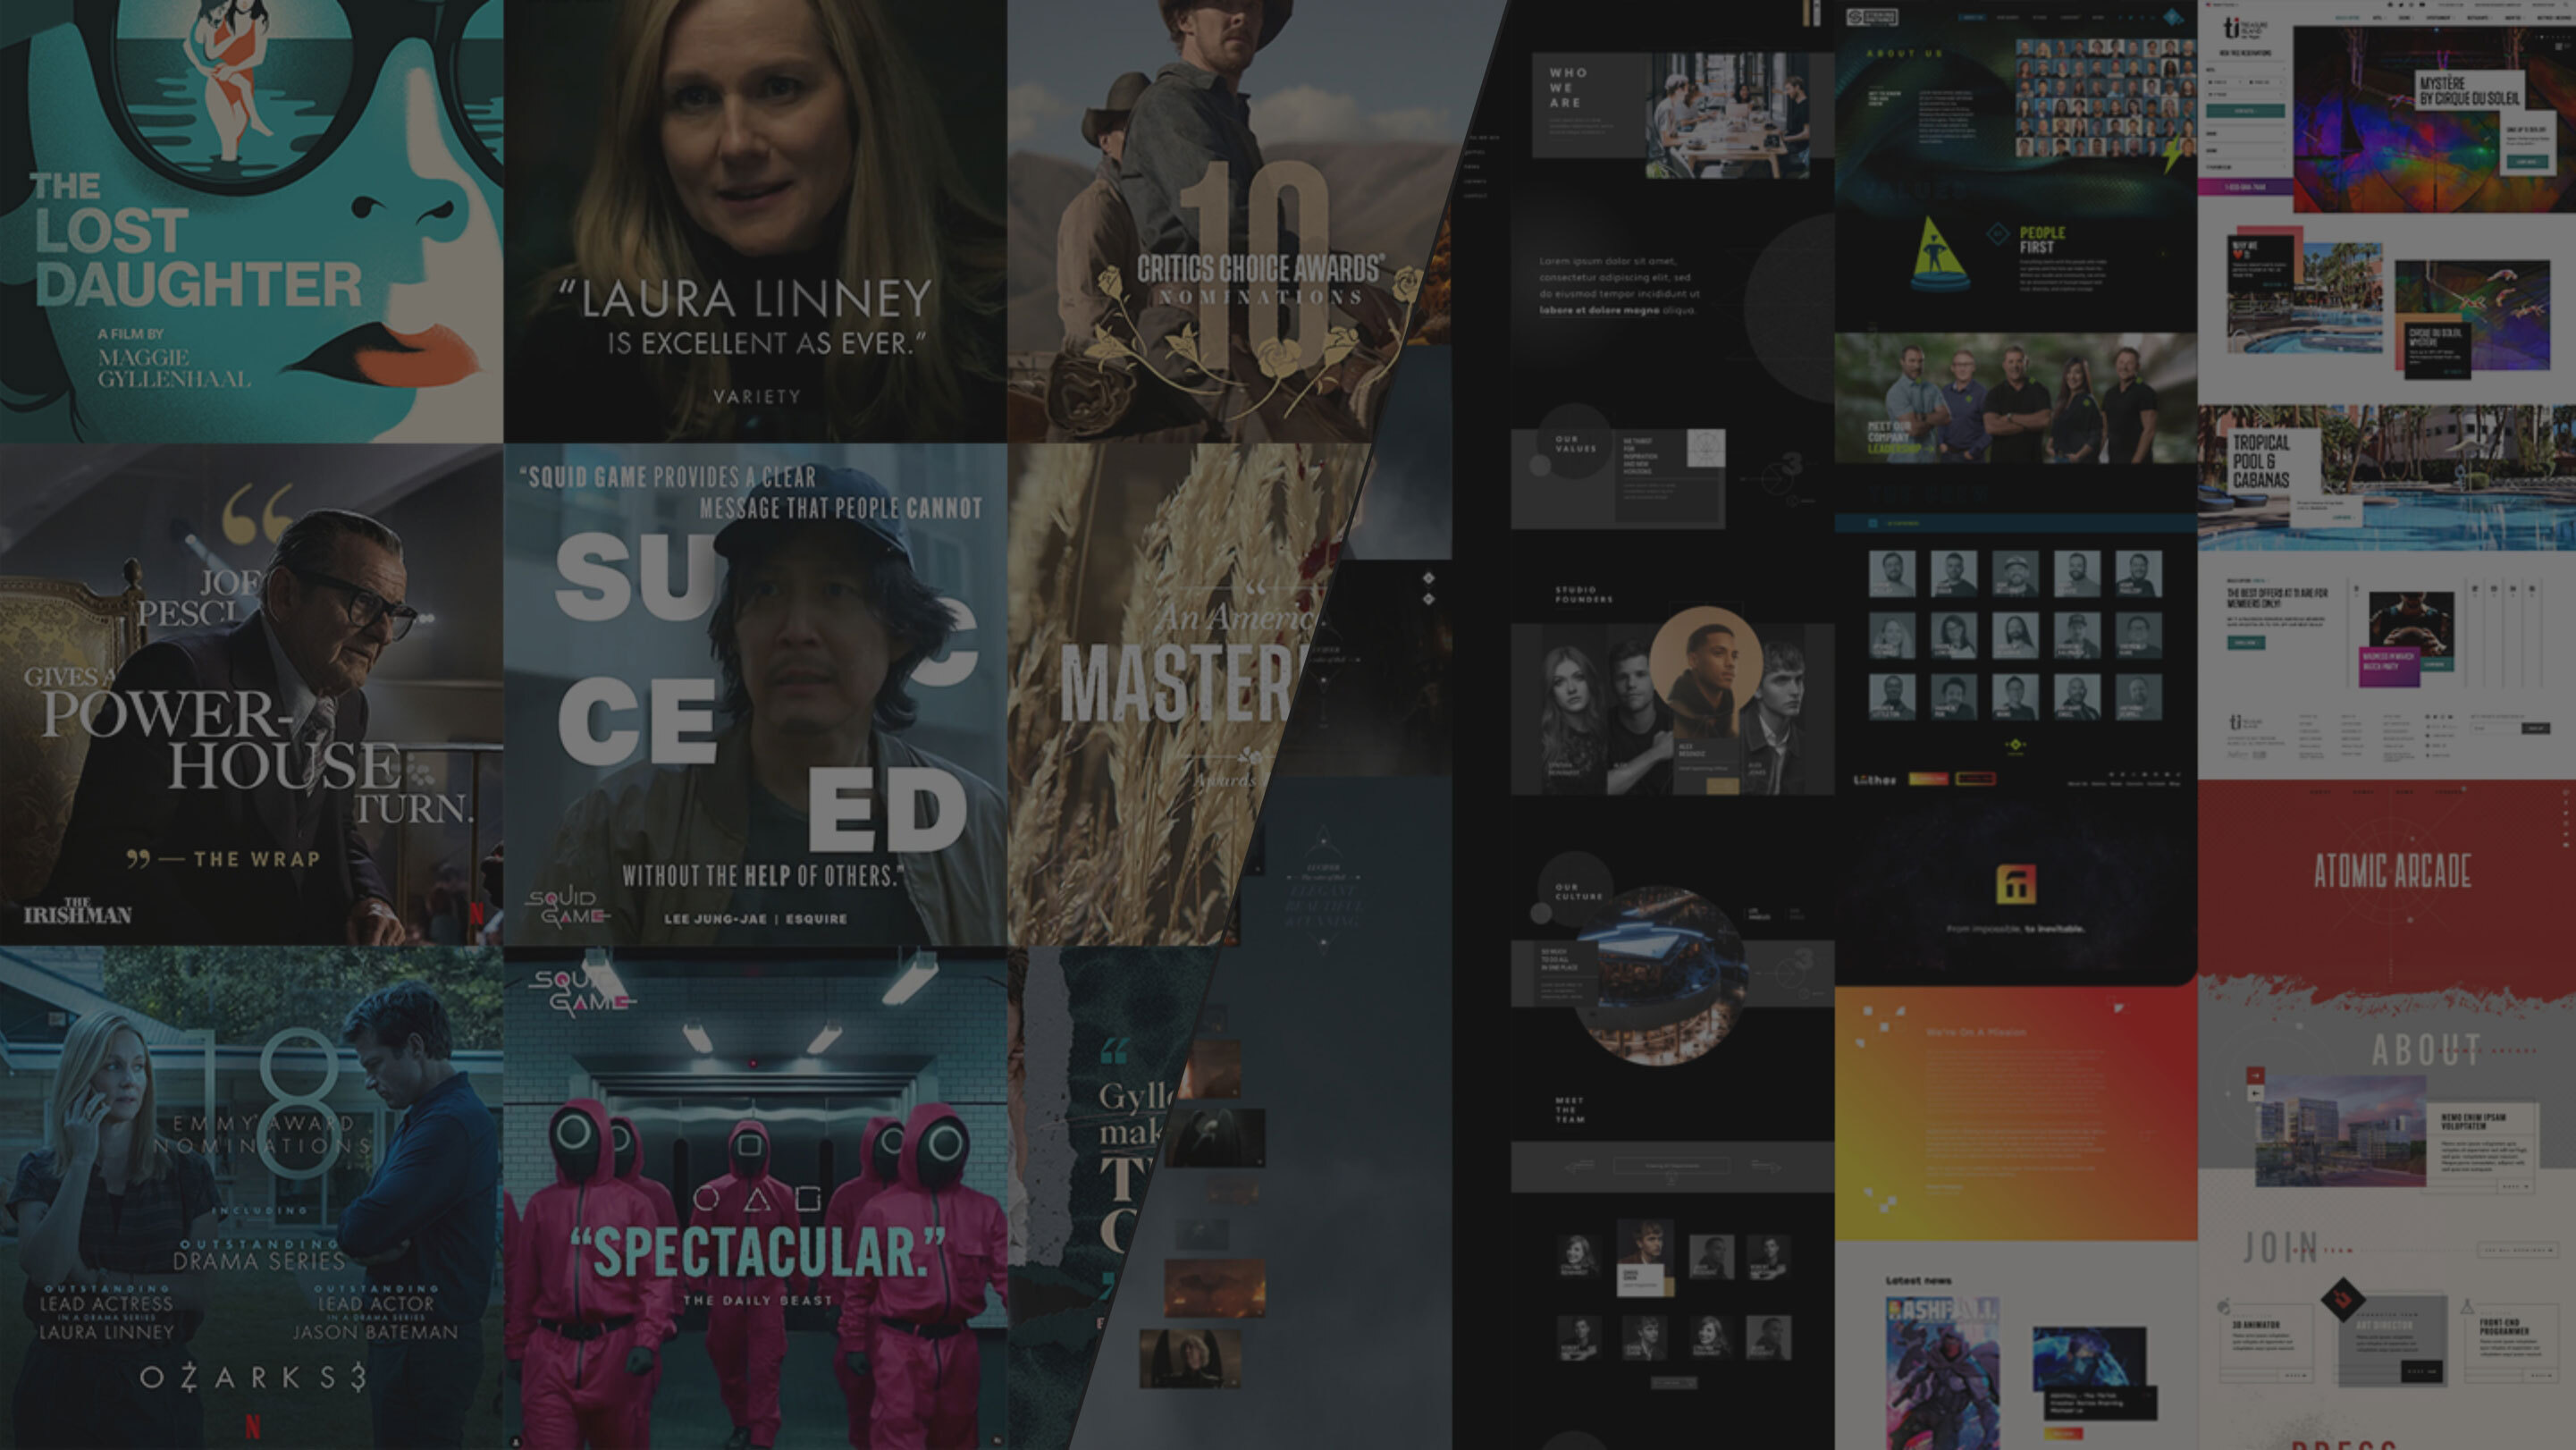The width and height of the screenshot is (2576, 1450).
Task: Open the Mystère by Cirque du Soleil banner
Action: (2434, 120)
